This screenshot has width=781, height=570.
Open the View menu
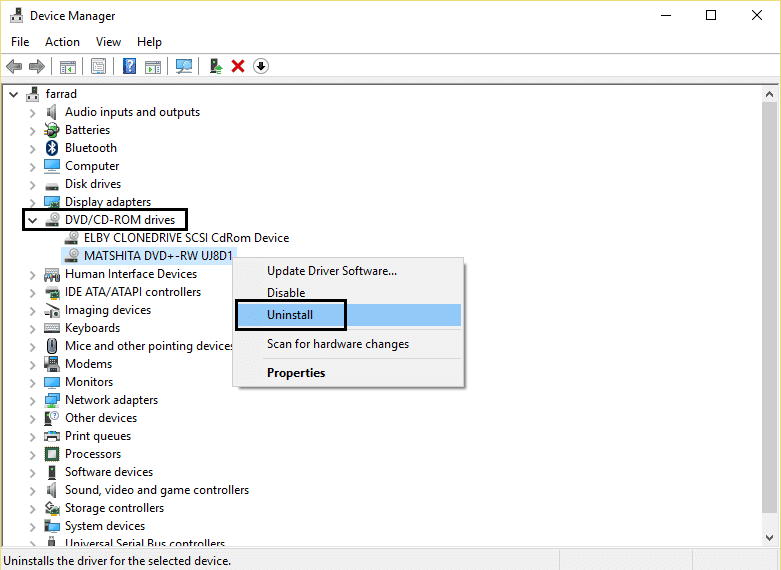click(x=108, y=42)
